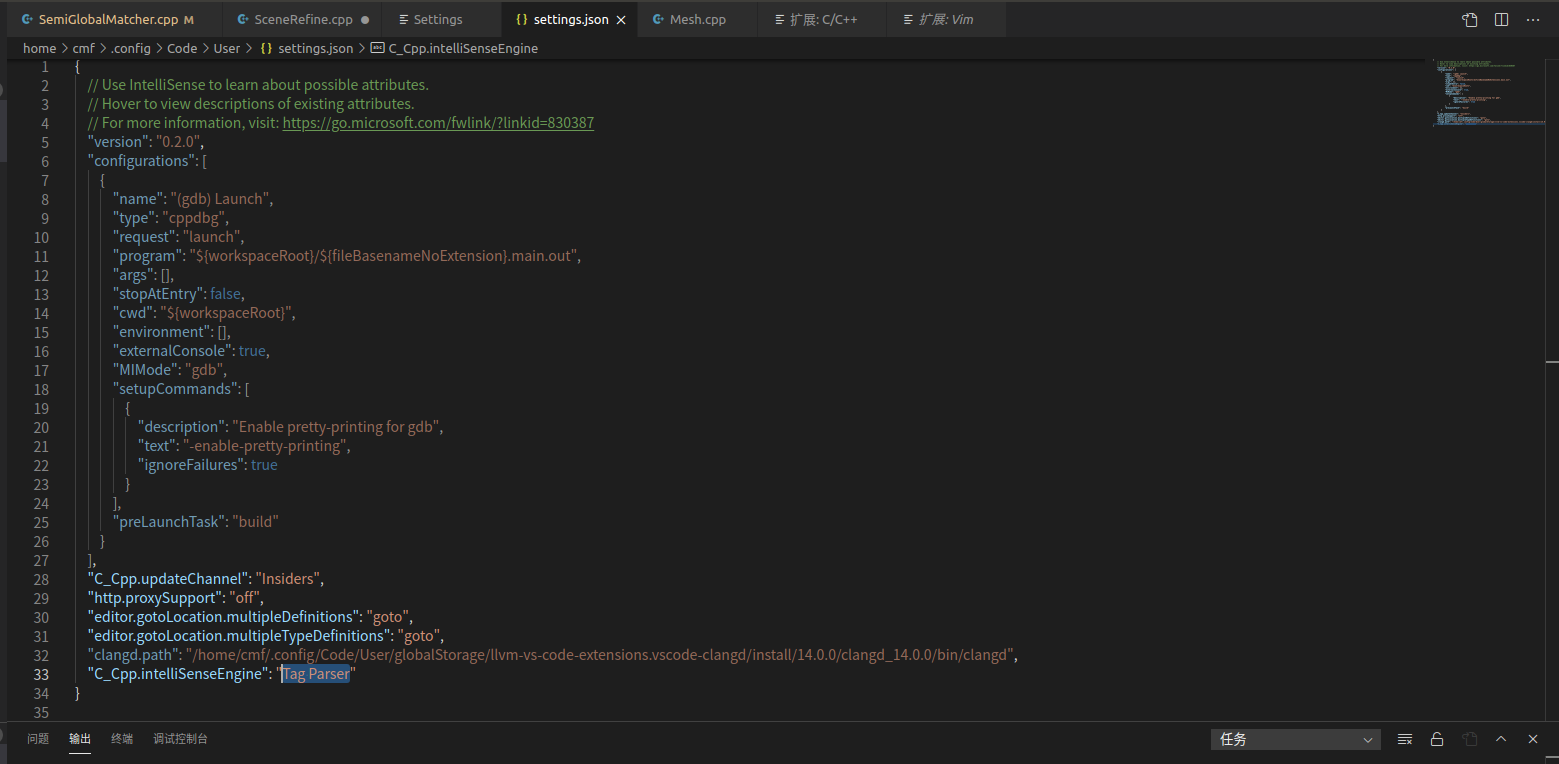Open the 调试控制台 debug console tab

180,739
